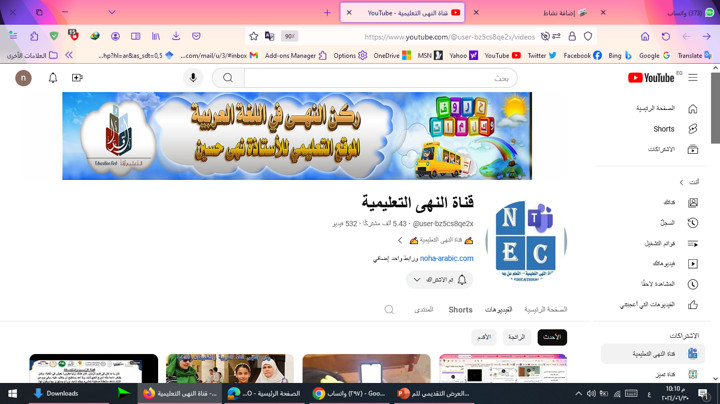Click the page vertical scrollbar thumb
The height and width of the screenshot is (404, 720).
pos(715,108)
